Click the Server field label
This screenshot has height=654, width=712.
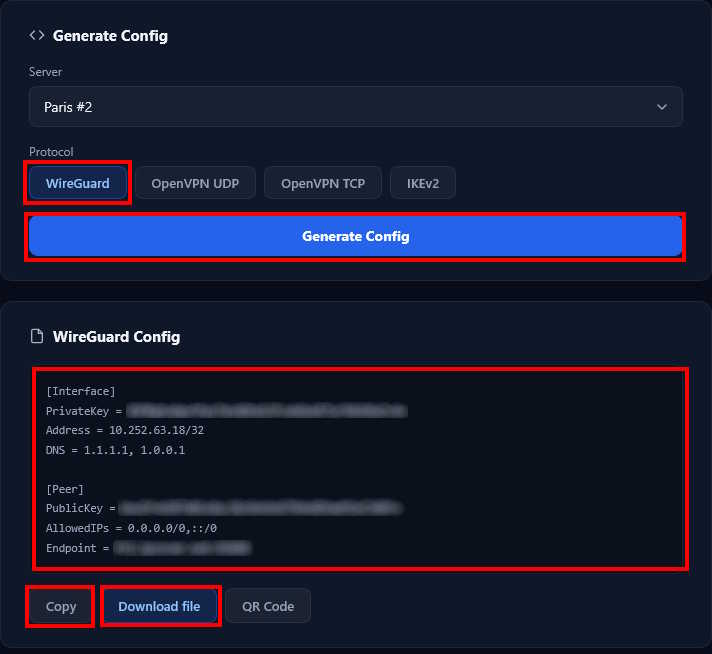45,72
